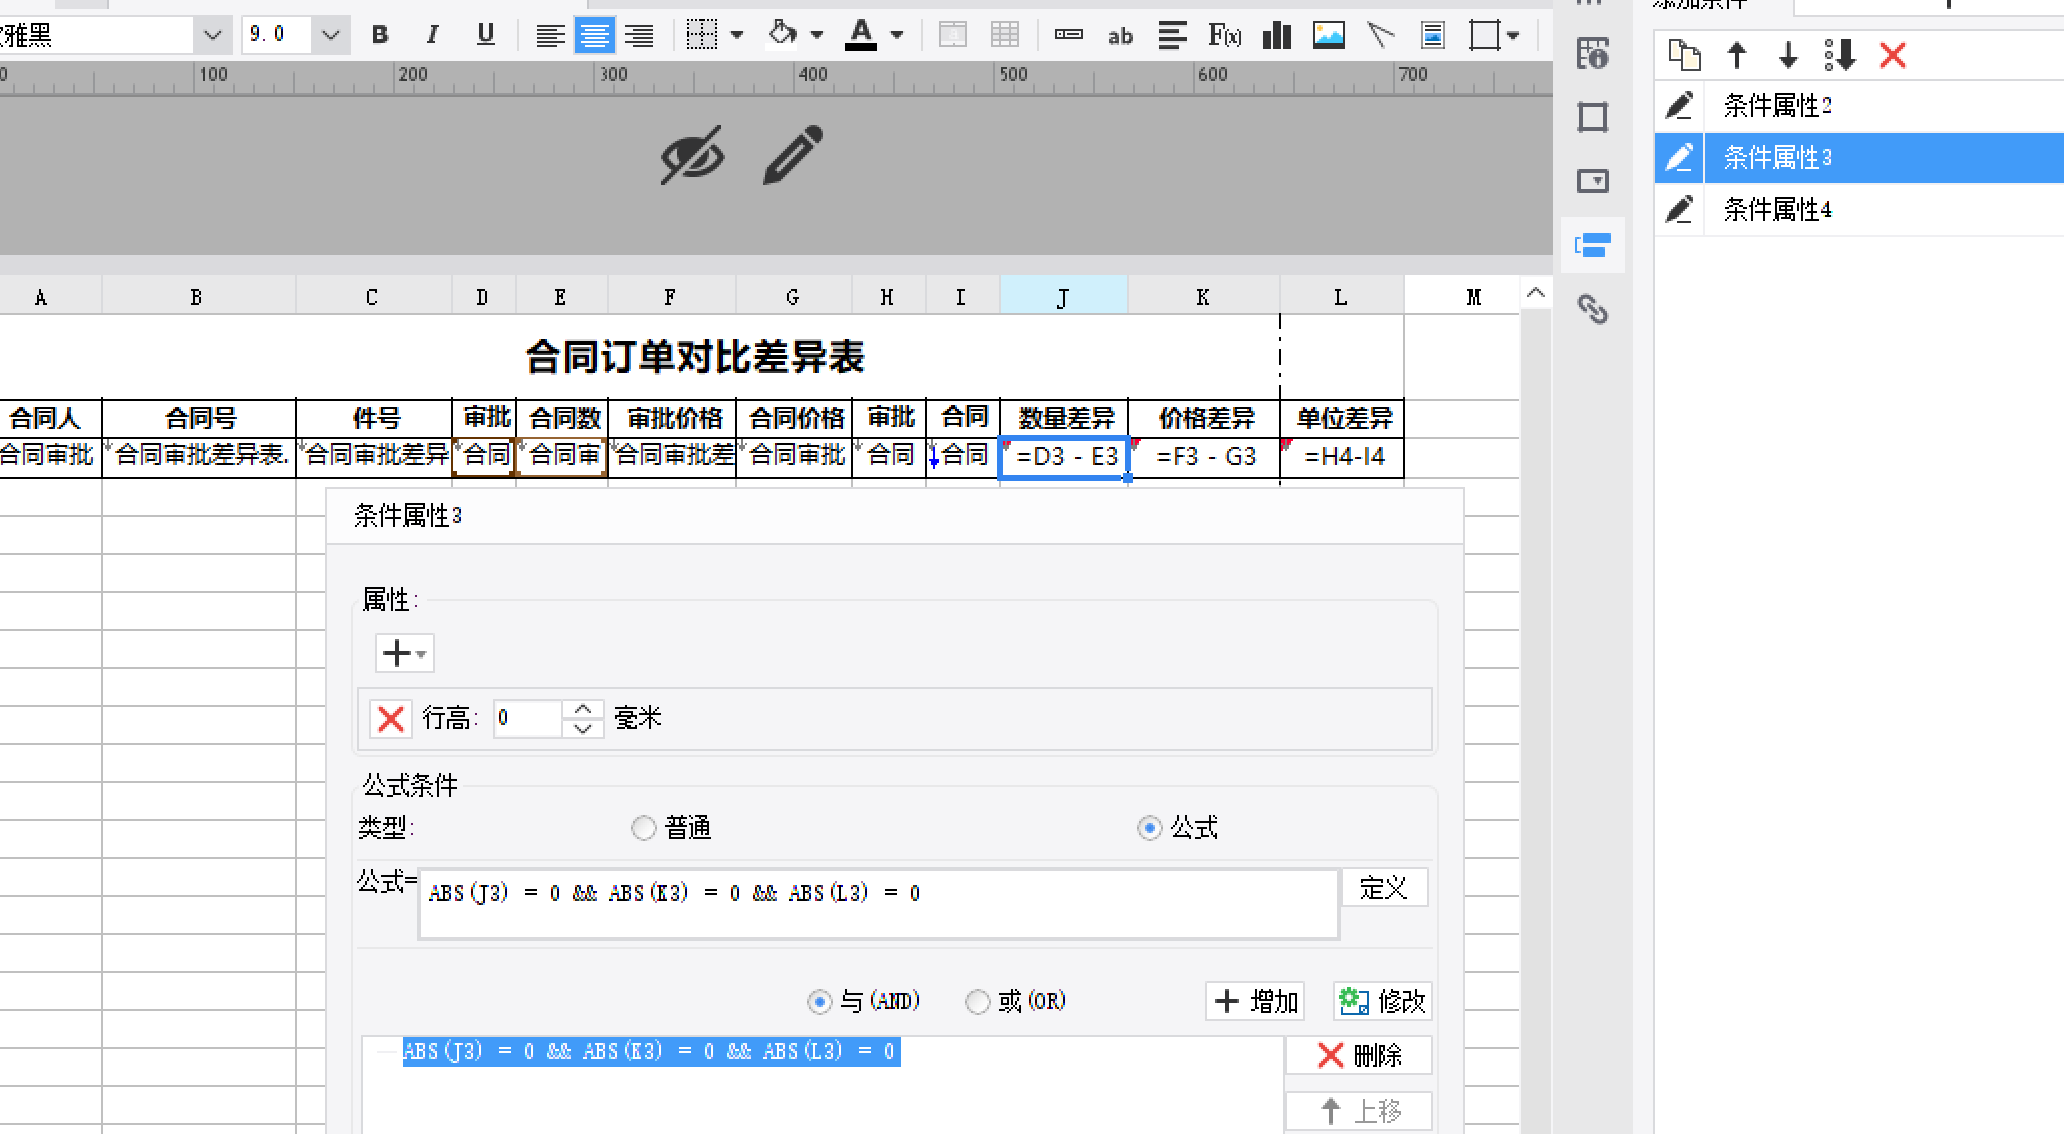Click the 定义 formula button
This screenshot has width=2064, height=1134.
tap(1384, 888)
